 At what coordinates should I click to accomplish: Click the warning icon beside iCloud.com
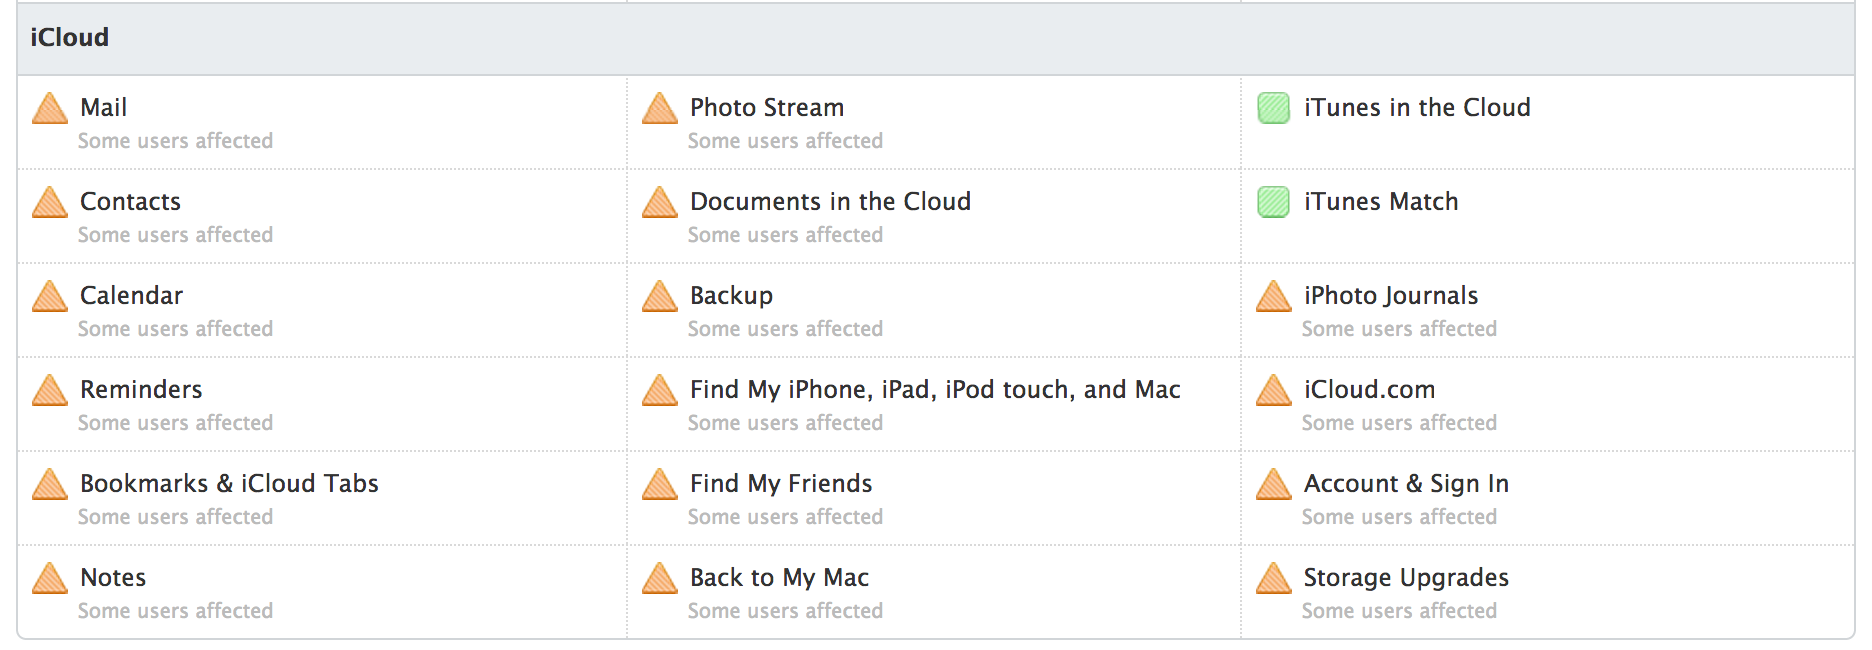coord(1274,390)
